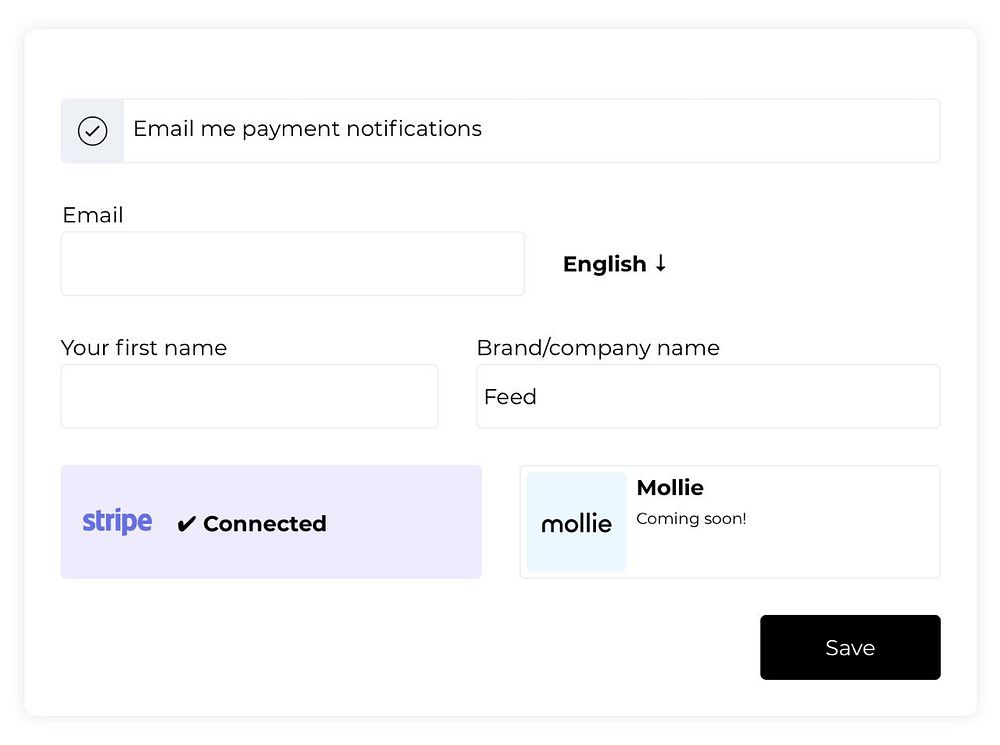Click the "Your first name" label
This screenshot has width=1000, height=745.
pyautogui.click(x=144, y=348)
